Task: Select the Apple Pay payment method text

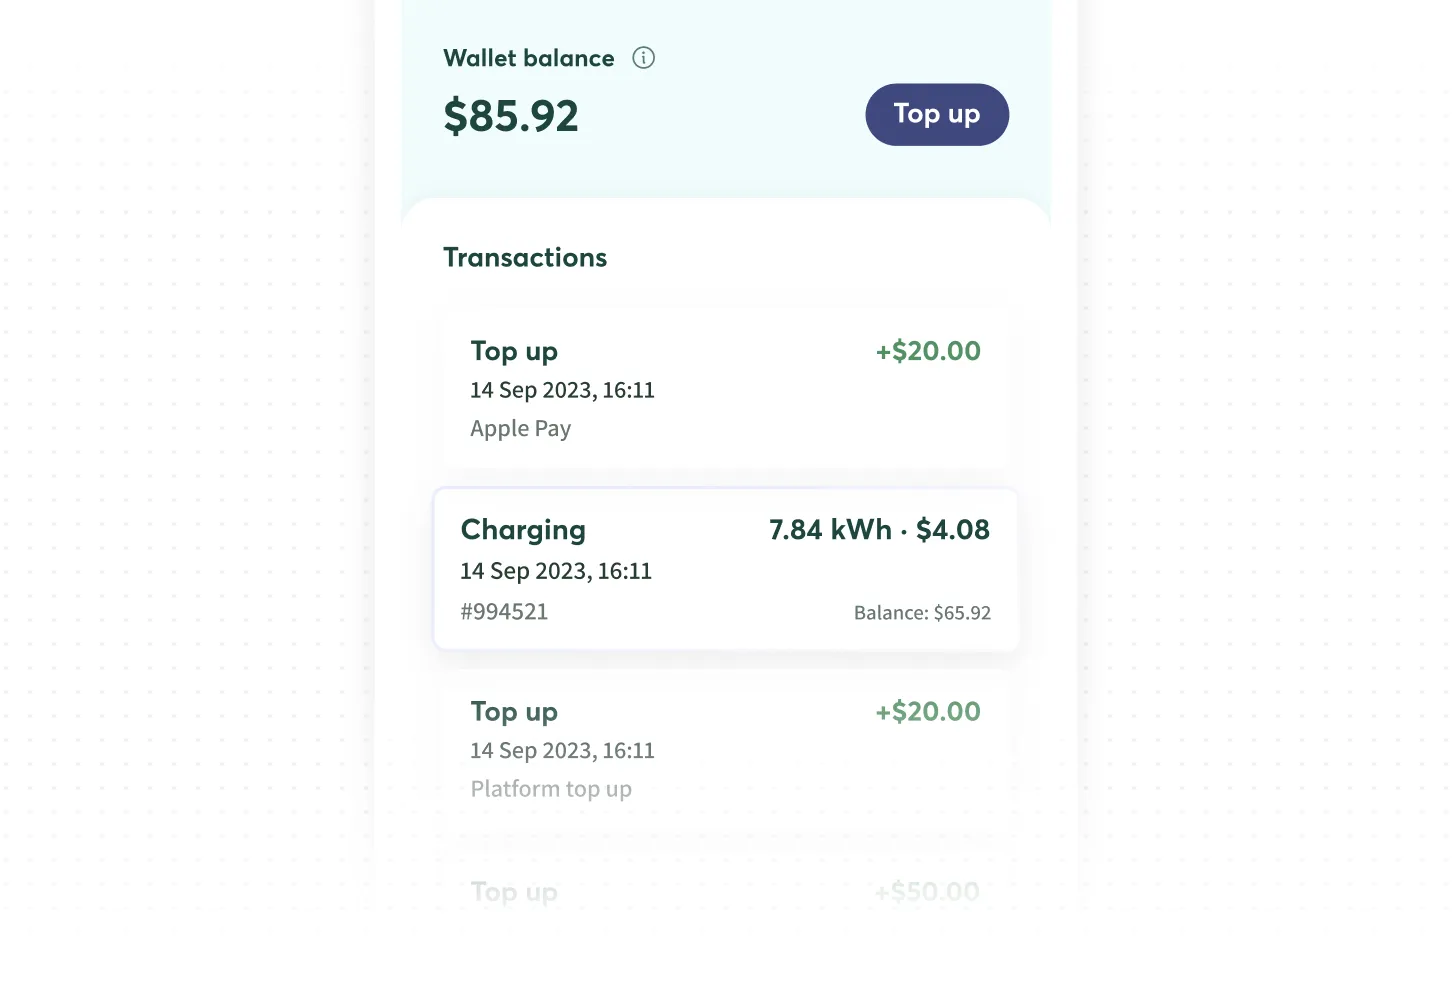Action: click(x=520, y=429)
